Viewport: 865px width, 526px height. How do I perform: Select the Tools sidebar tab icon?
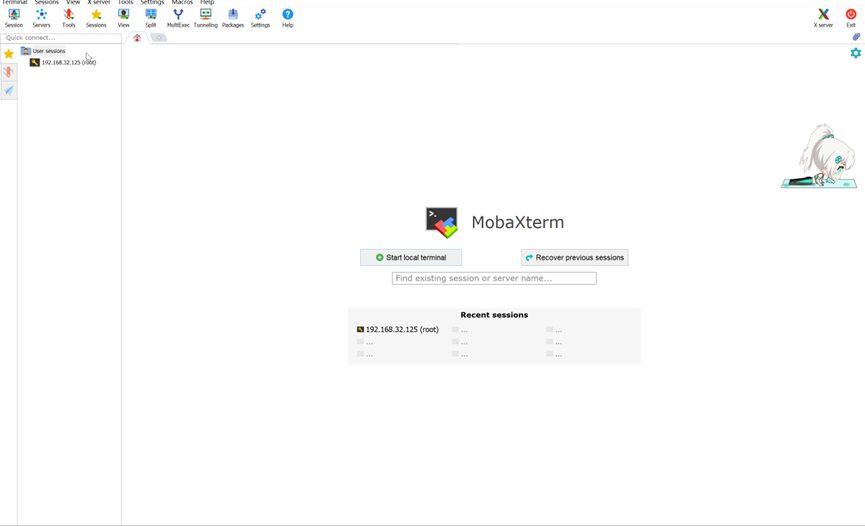coord(9,72)
